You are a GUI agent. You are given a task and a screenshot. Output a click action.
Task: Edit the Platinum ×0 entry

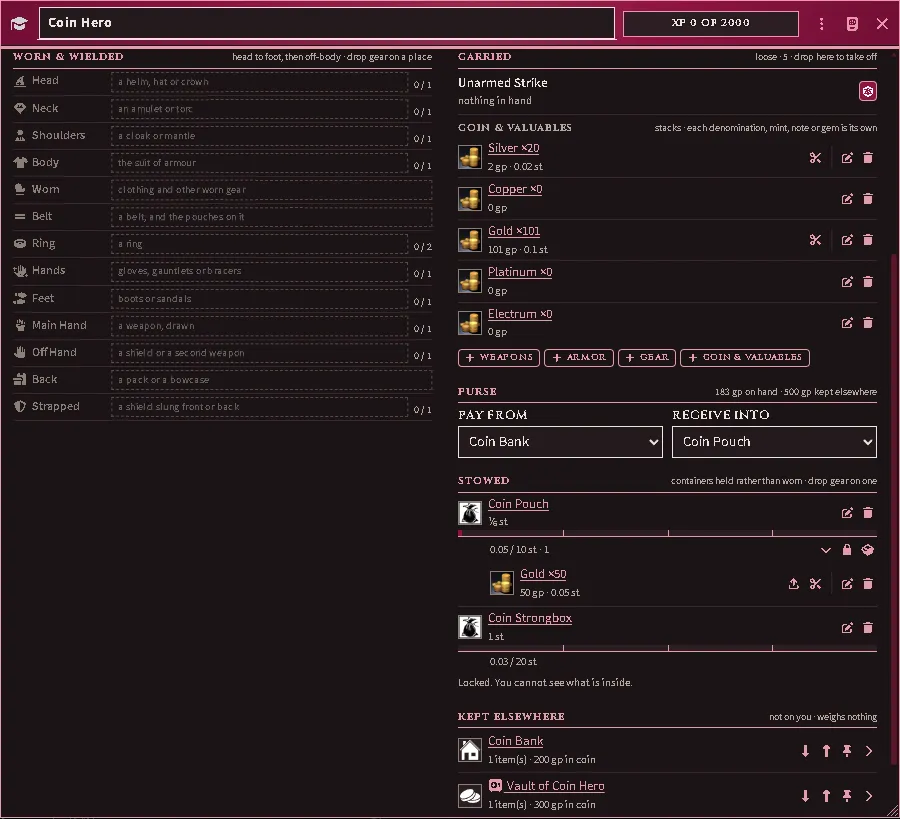pyautogui.click(x=847, y=282)
